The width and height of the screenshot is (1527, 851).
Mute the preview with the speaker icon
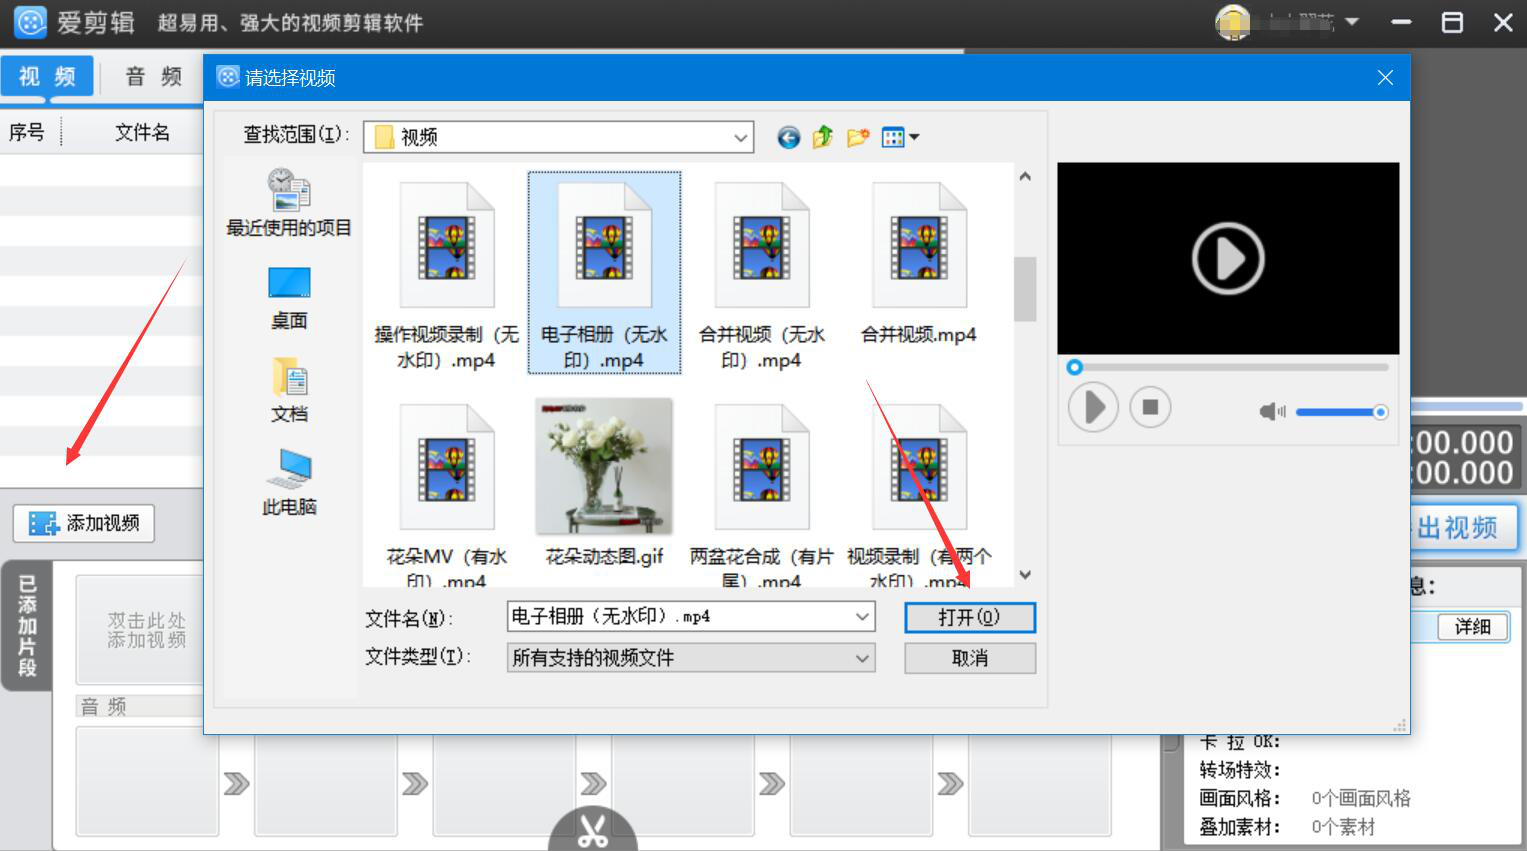click(1272, 412)
